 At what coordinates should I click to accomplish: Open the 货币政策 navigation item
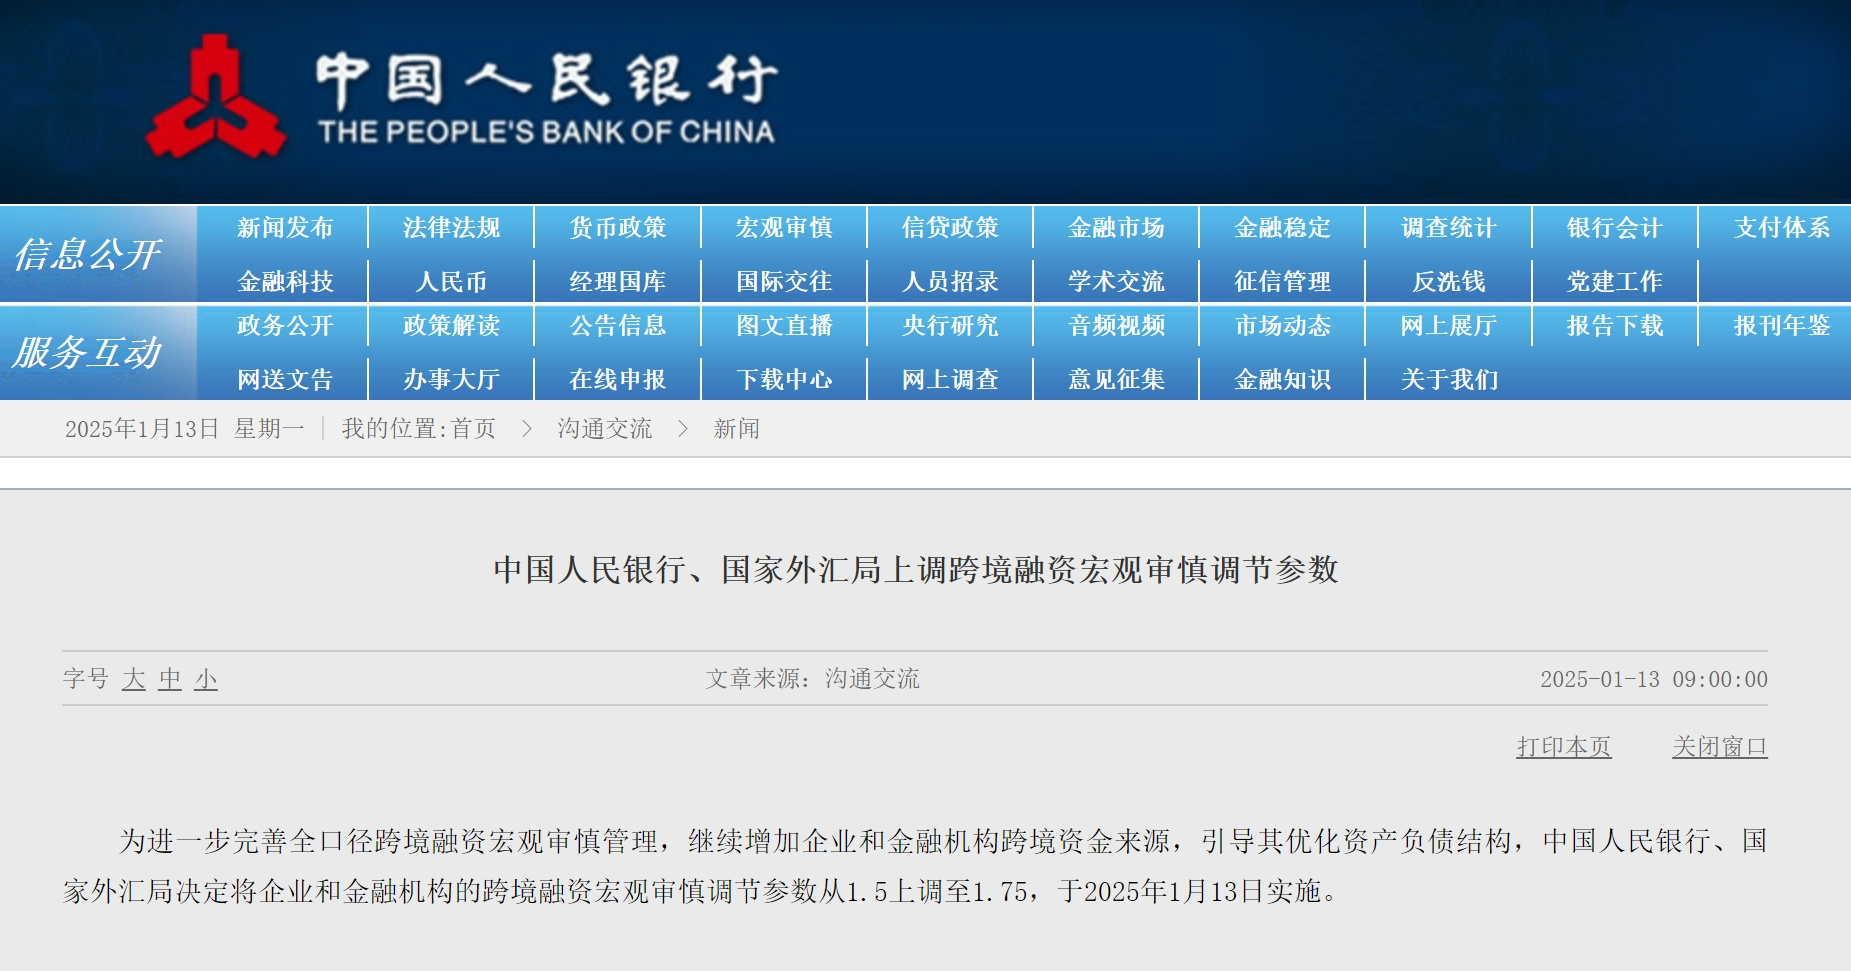point(617,228)
